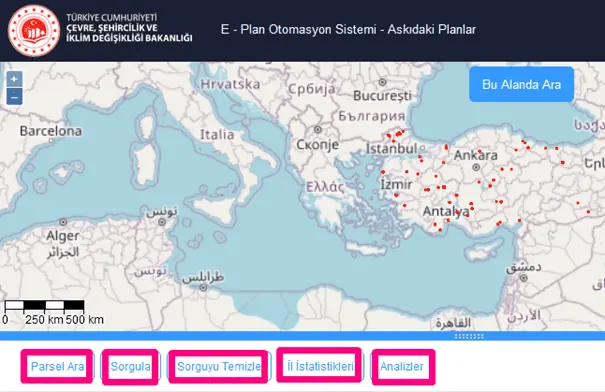Click the dotted panel resize handle
Image resolution: width=605 pixels, height=392 pixels.
[x=469, y=336]
